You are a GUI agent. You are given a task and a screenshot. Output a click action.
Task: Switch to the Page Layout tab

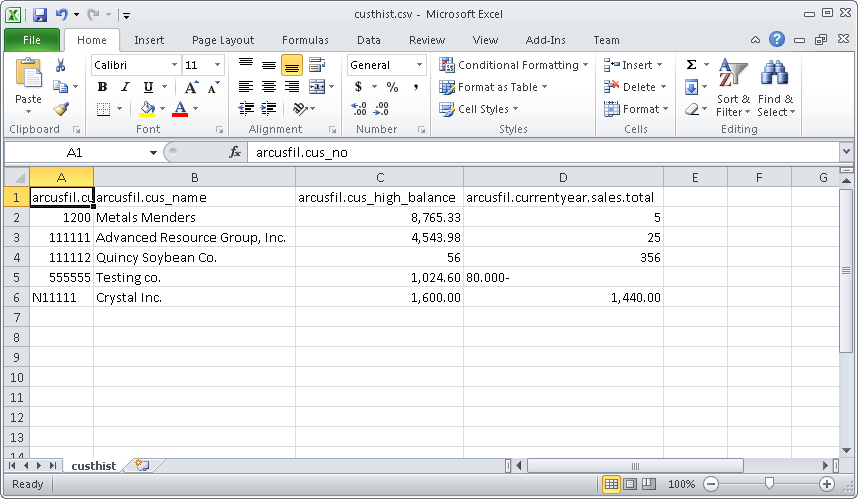[223, 40]
